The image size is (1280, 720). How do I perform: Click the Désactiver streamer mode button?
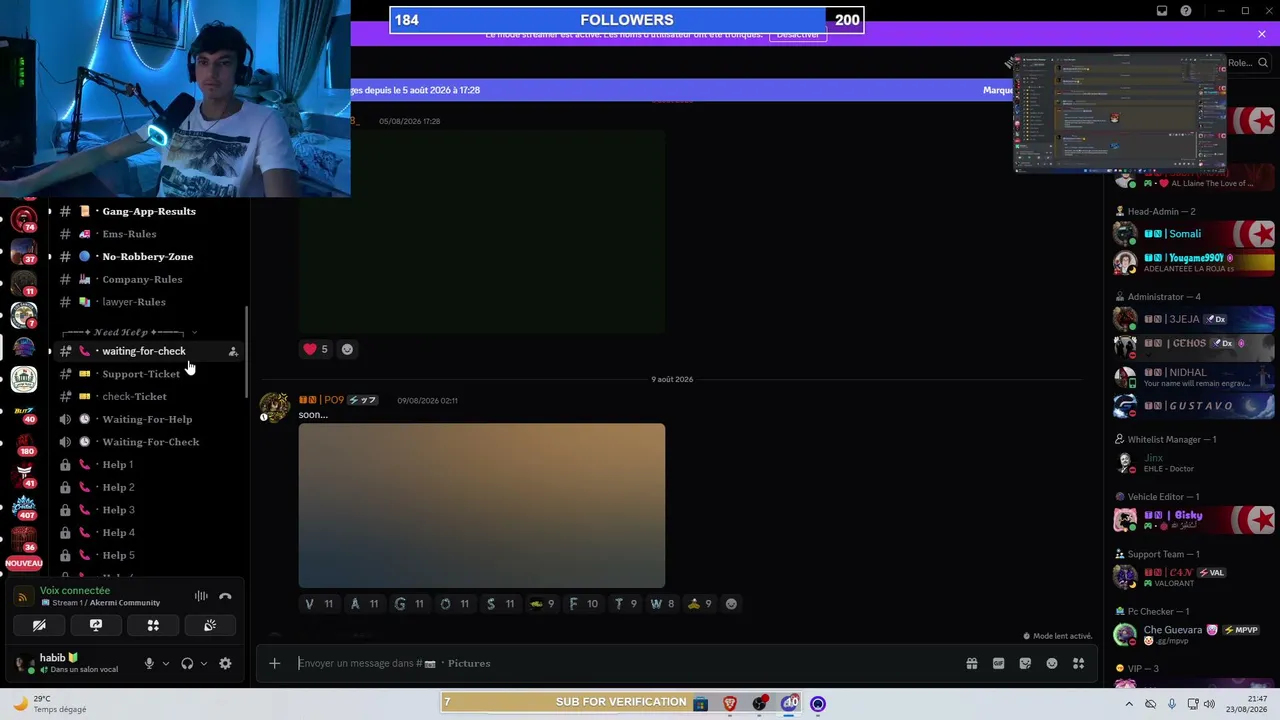click(x=798, y=35)
